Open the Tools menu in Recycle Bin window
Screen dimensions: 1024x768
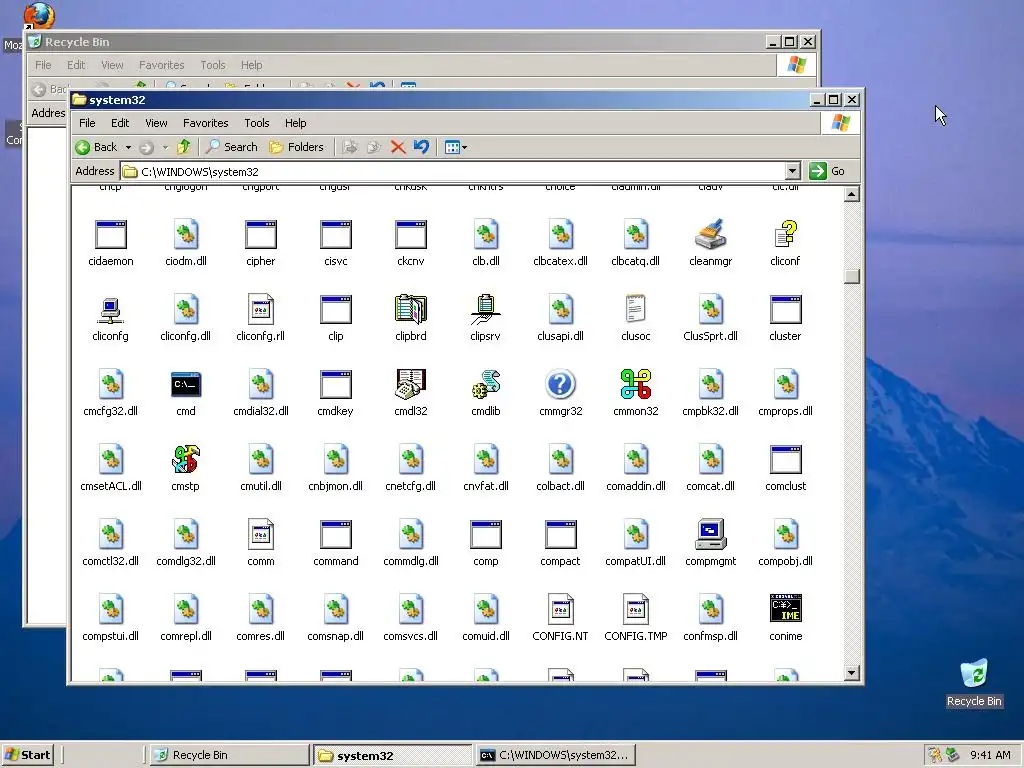point(212,65)
